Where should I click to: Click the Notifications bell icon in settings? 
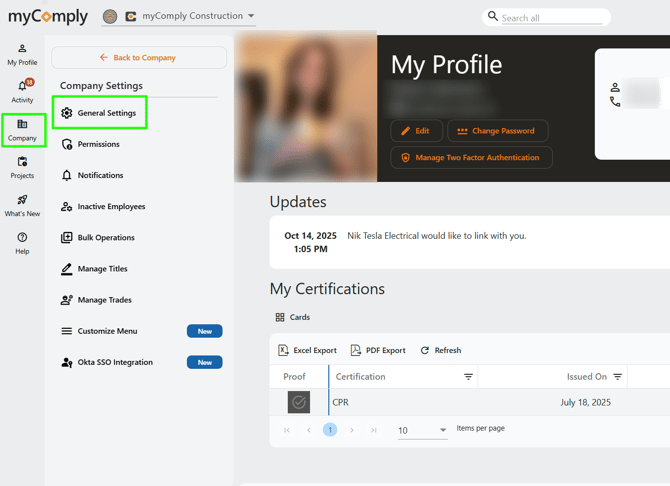(x=67, y=175)
